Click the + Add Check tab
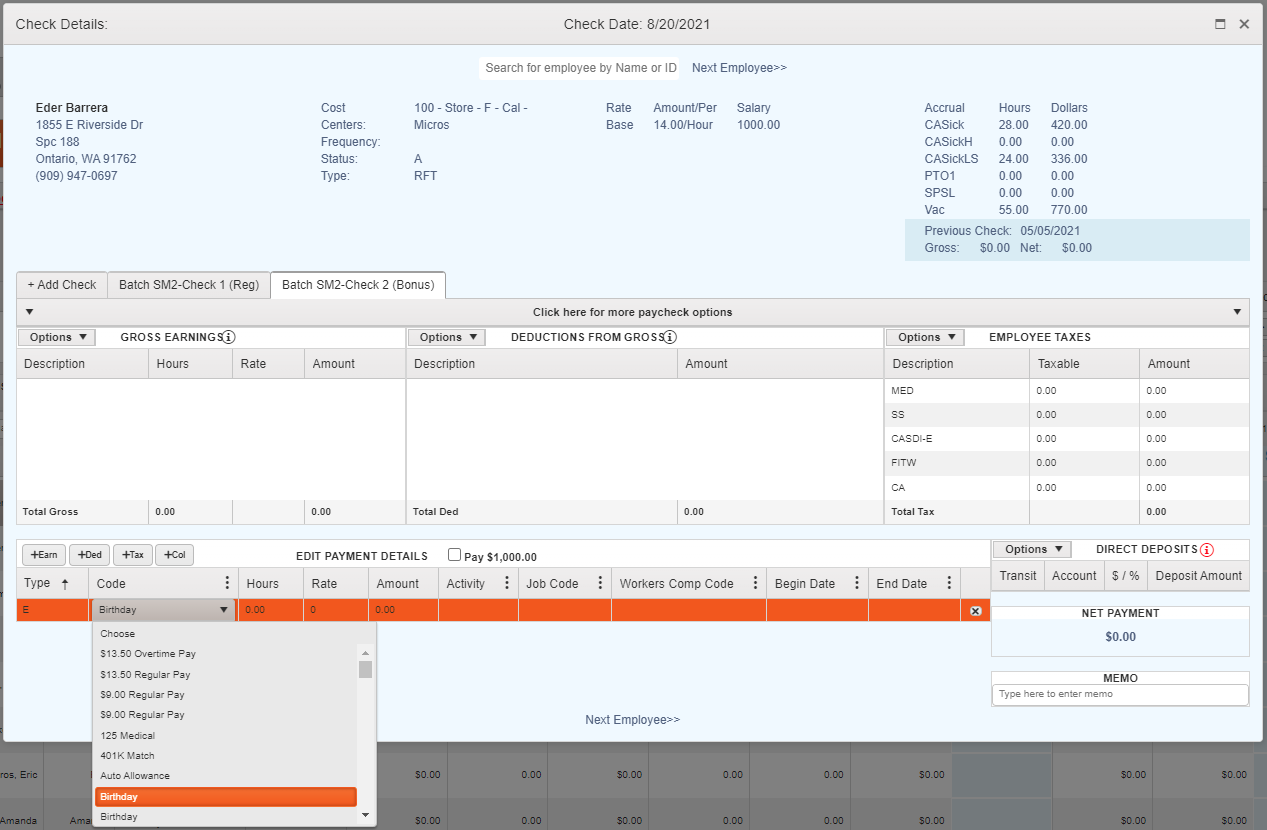The width and height of the screenshot is (1267, 830). point(62,285)
